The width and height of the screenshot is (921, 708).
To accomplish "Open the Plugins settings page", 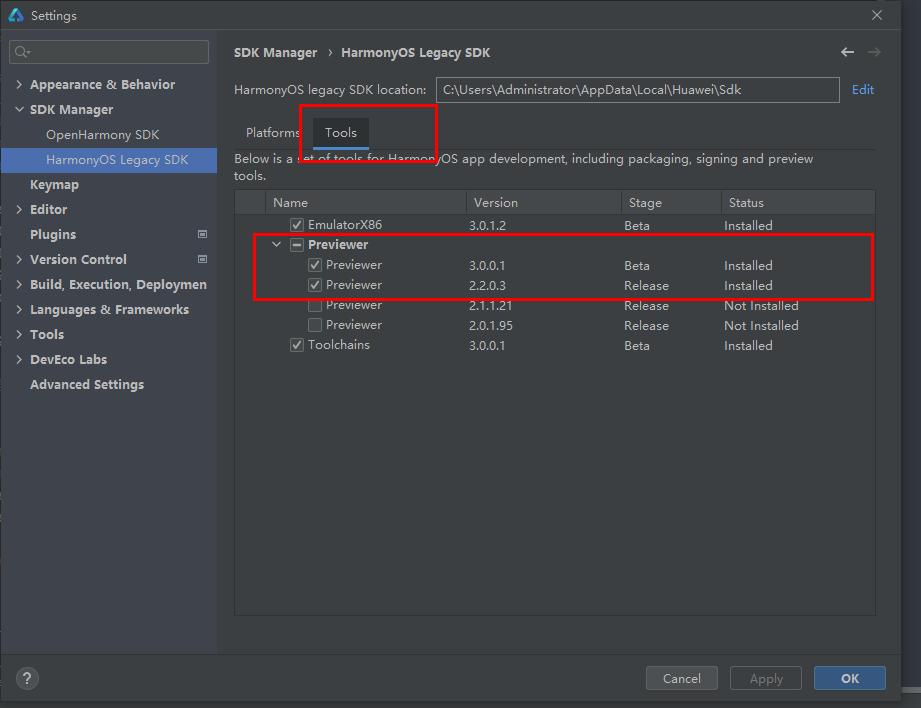I will (53, 234).
